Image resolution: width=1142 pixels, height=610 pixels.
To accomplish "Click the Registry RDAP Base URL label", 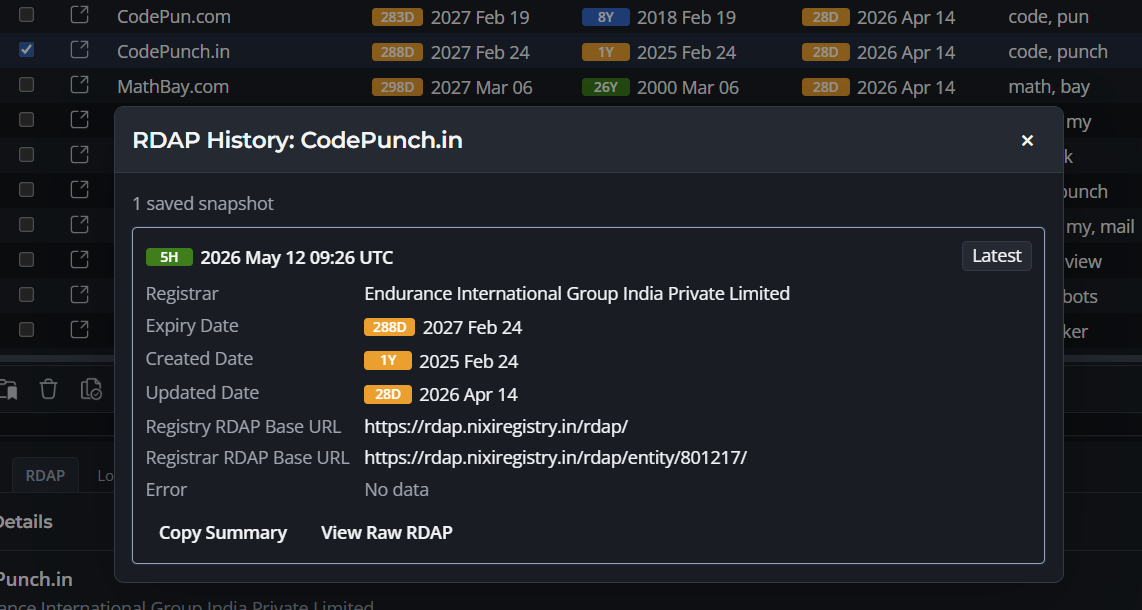I will [x=243, y=427].
